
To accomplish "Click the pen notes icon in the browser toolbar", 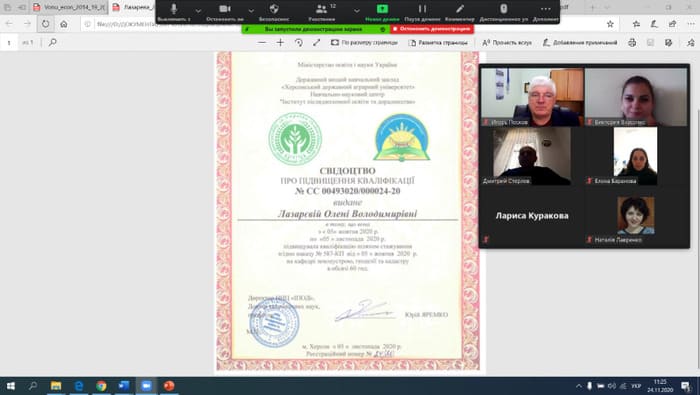I will pos(654,24).
